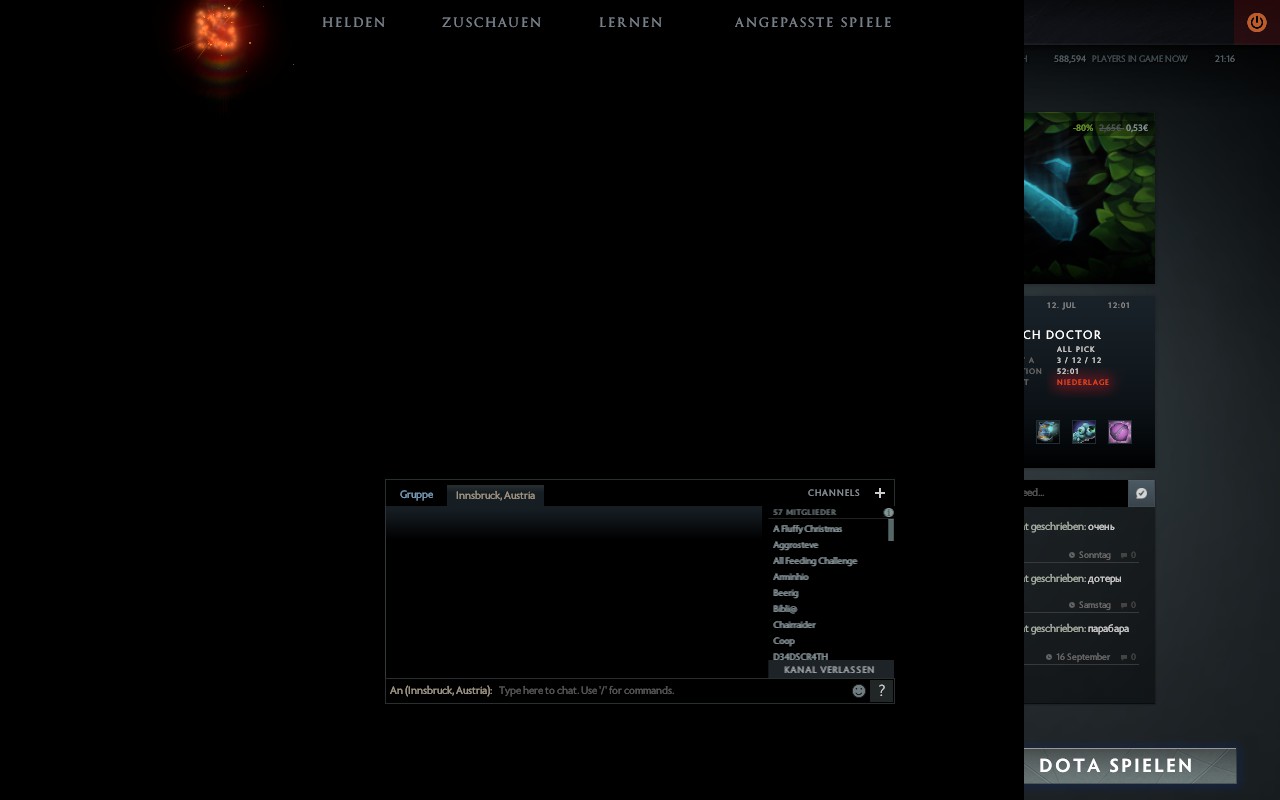The height and width of the screenshot is (800, 1280).
Task: Switch to the Gruppe chat tab
Action: click(416, 495)
